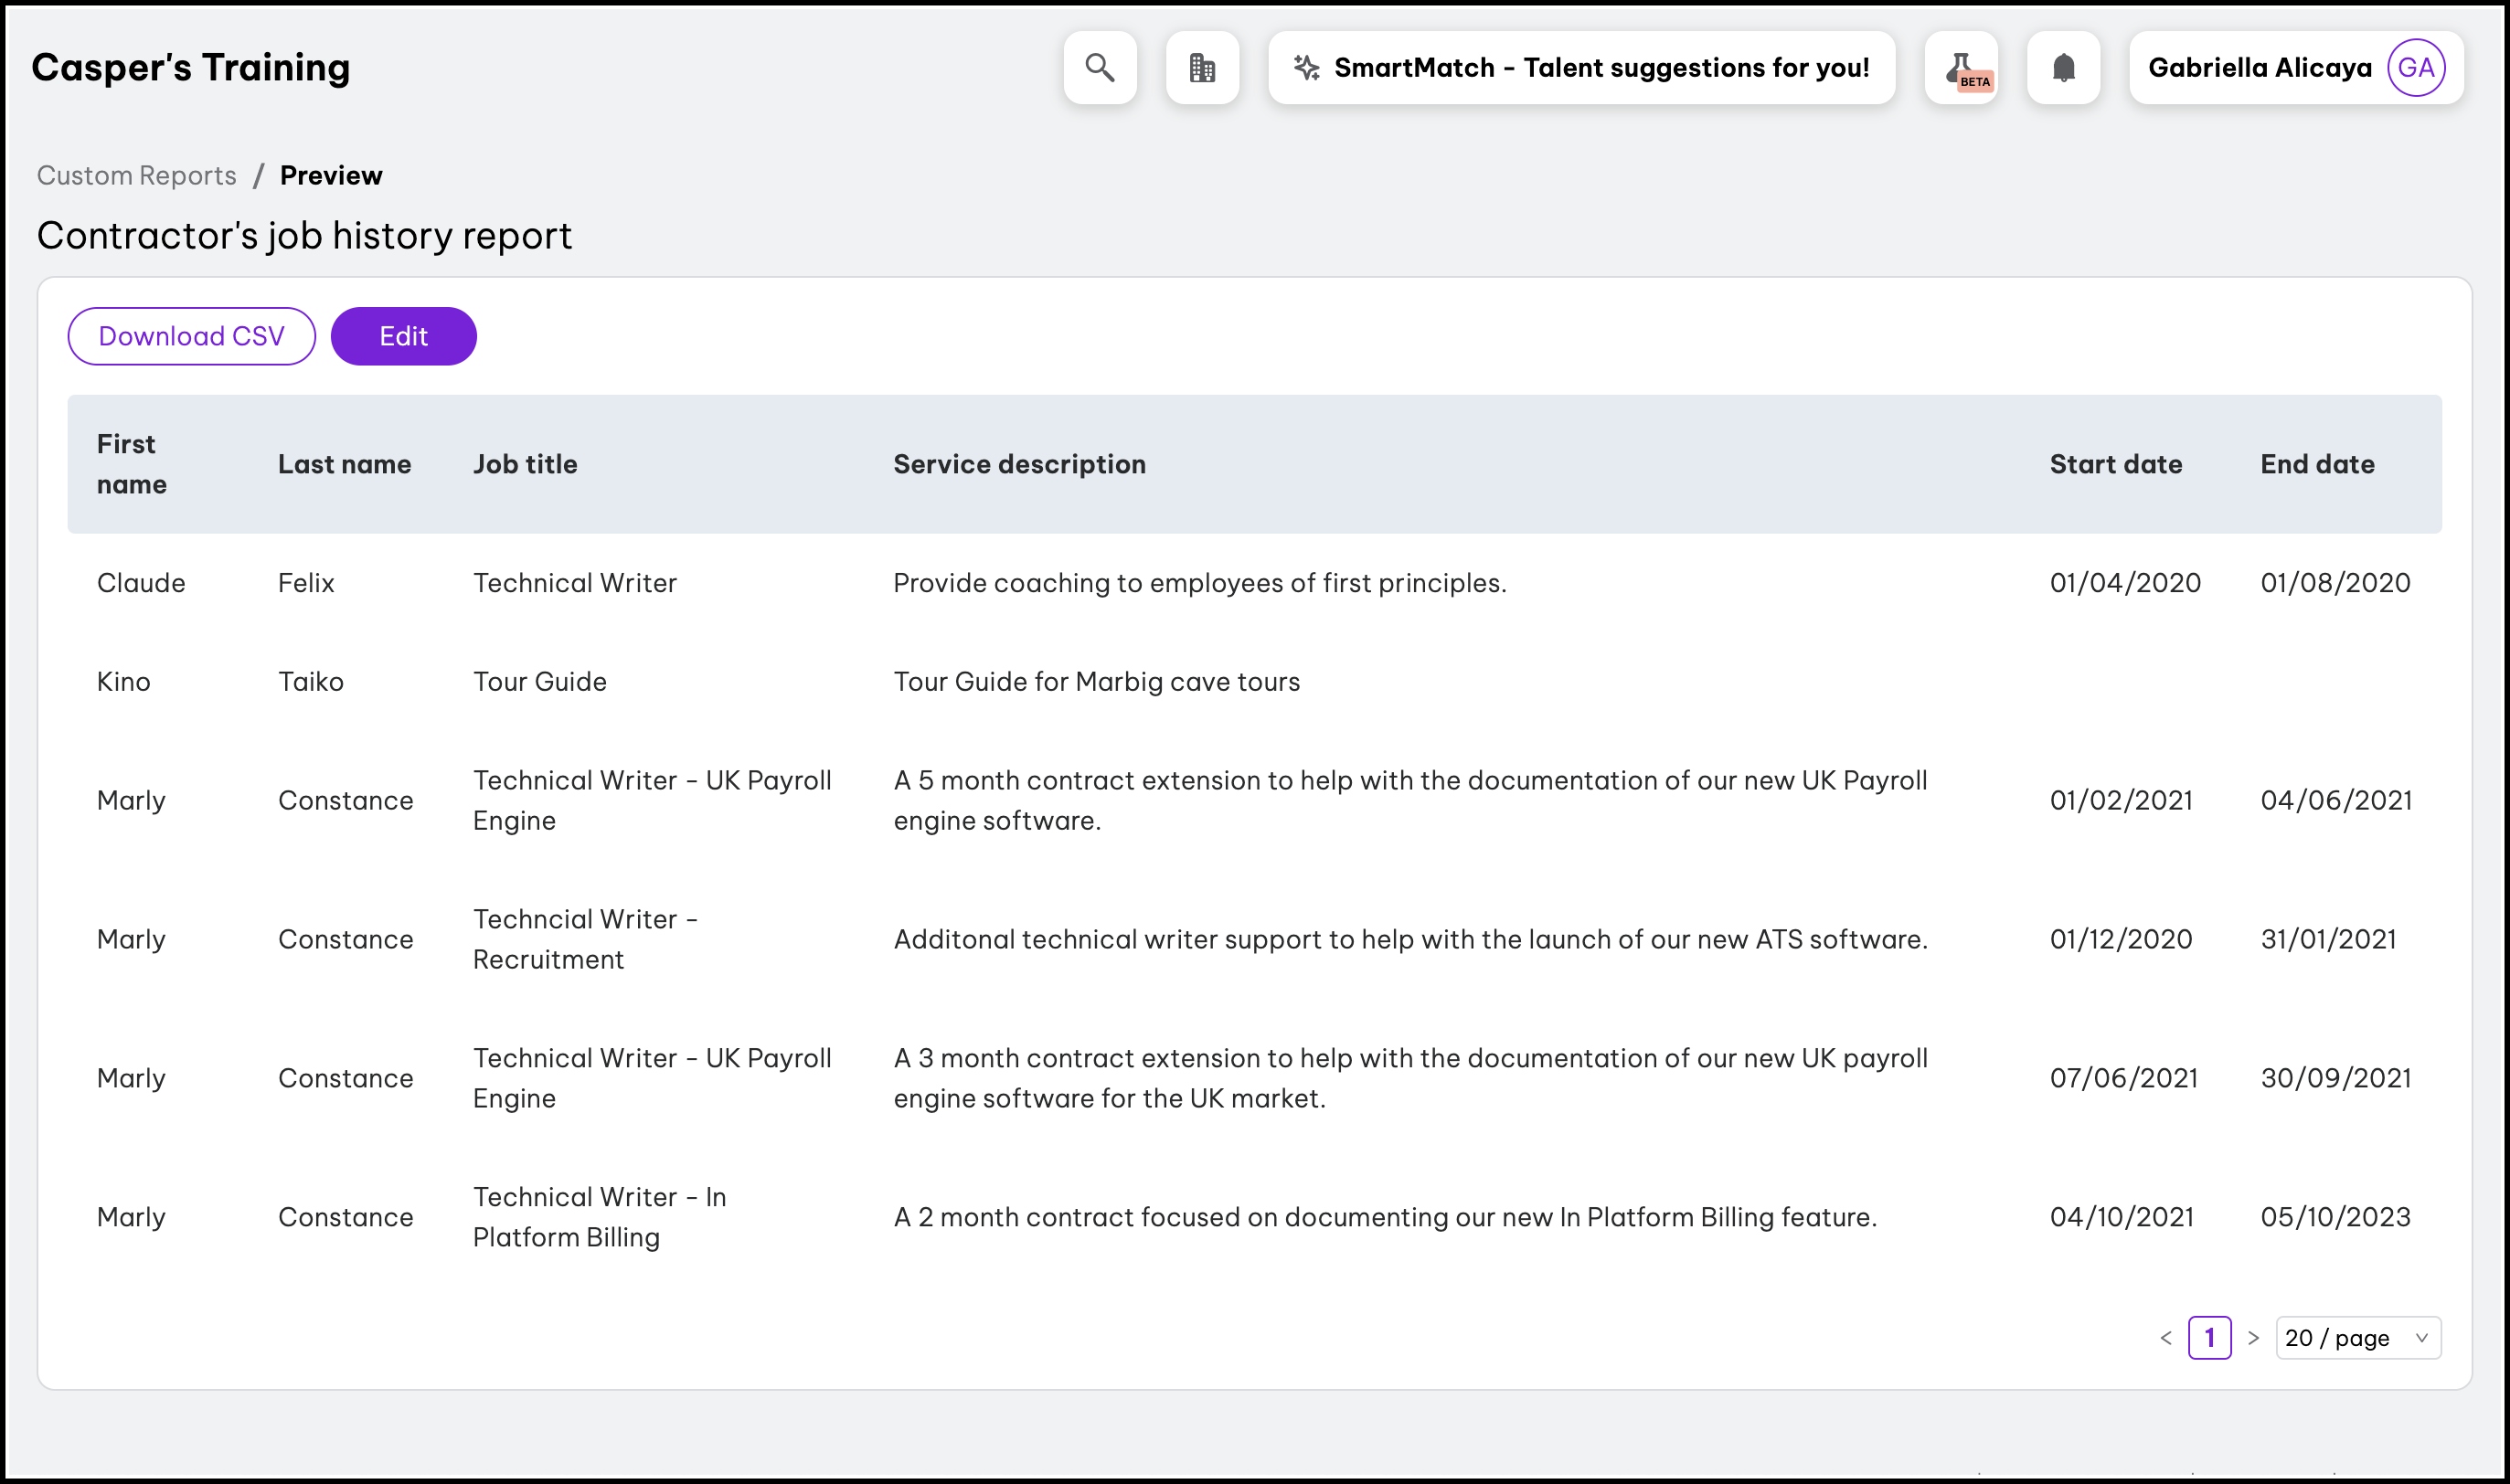The width and height of the screenshot is (2510, 1484).
Task: Click the purple Edit button
Action: point(403,336)
